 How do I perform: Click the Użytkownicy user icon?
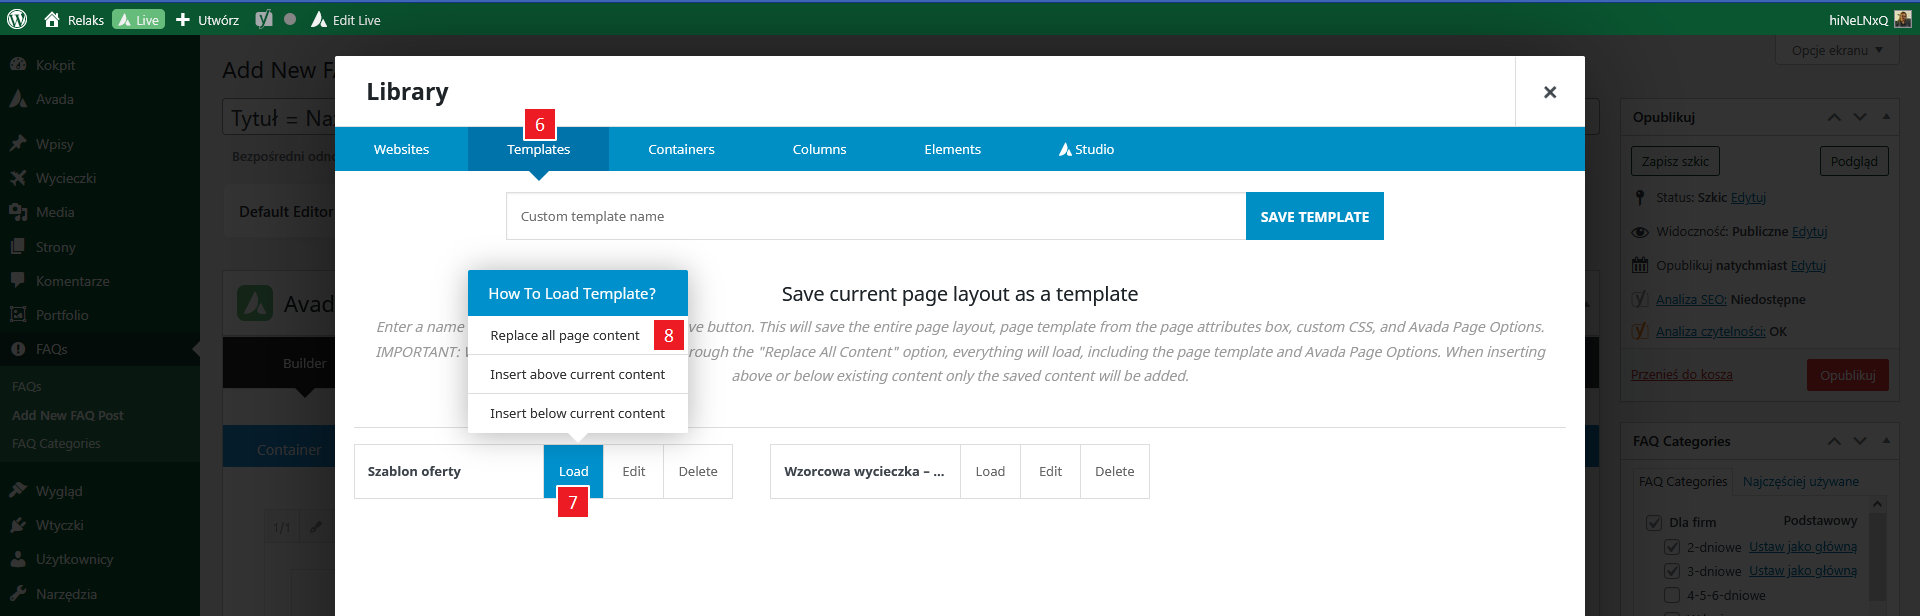click(x=18, y=559)
